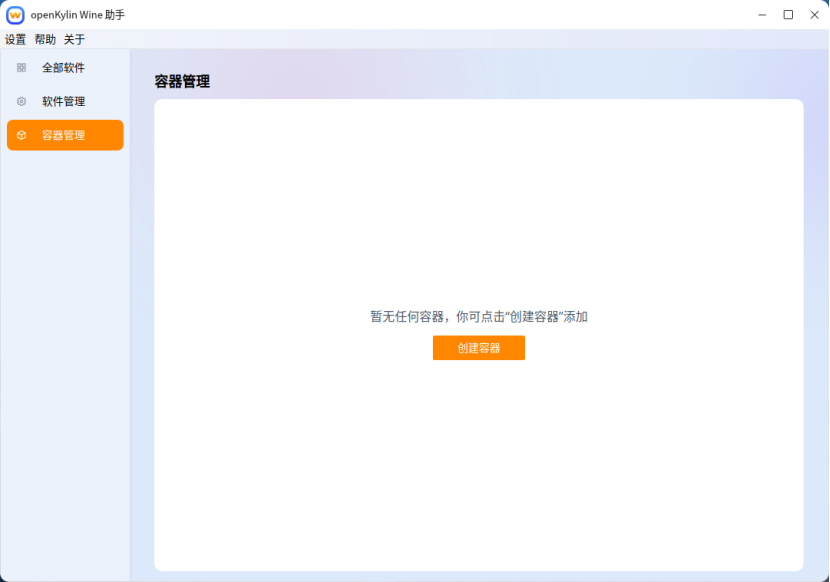Click the 暂无任何容器 hint text

click(x=479, y=317)
